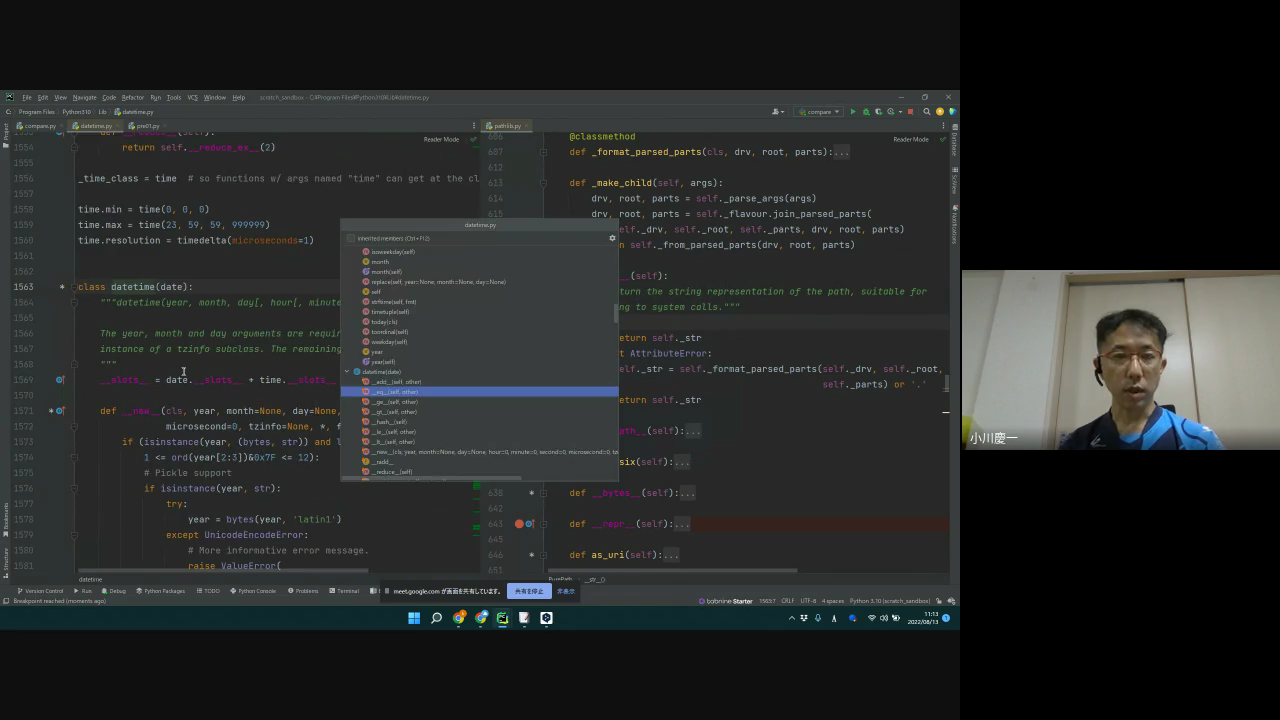The width and height of the screenshot is (1280, 720).
Task: Open the Refactor menu
Action: click(x=133, y=98)
